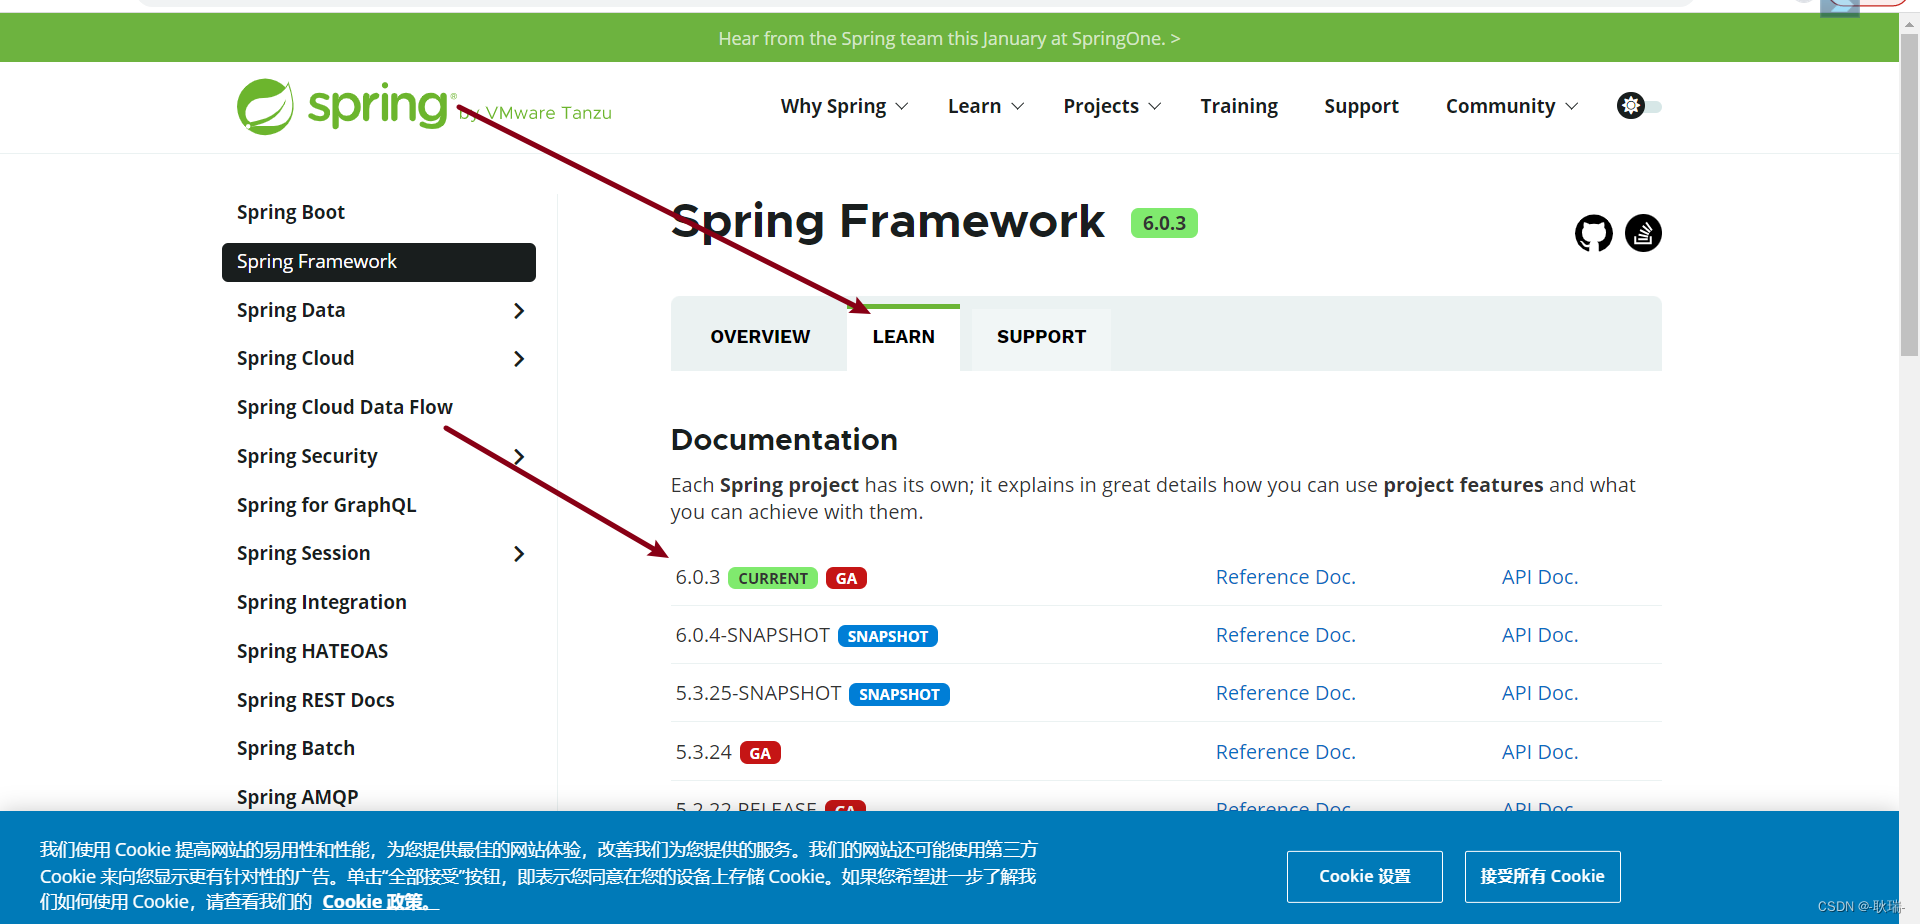The image size is (1920, 924).
Task: Click the GA badge on 5.3.24 row
Action: click(x=760, y=753)
